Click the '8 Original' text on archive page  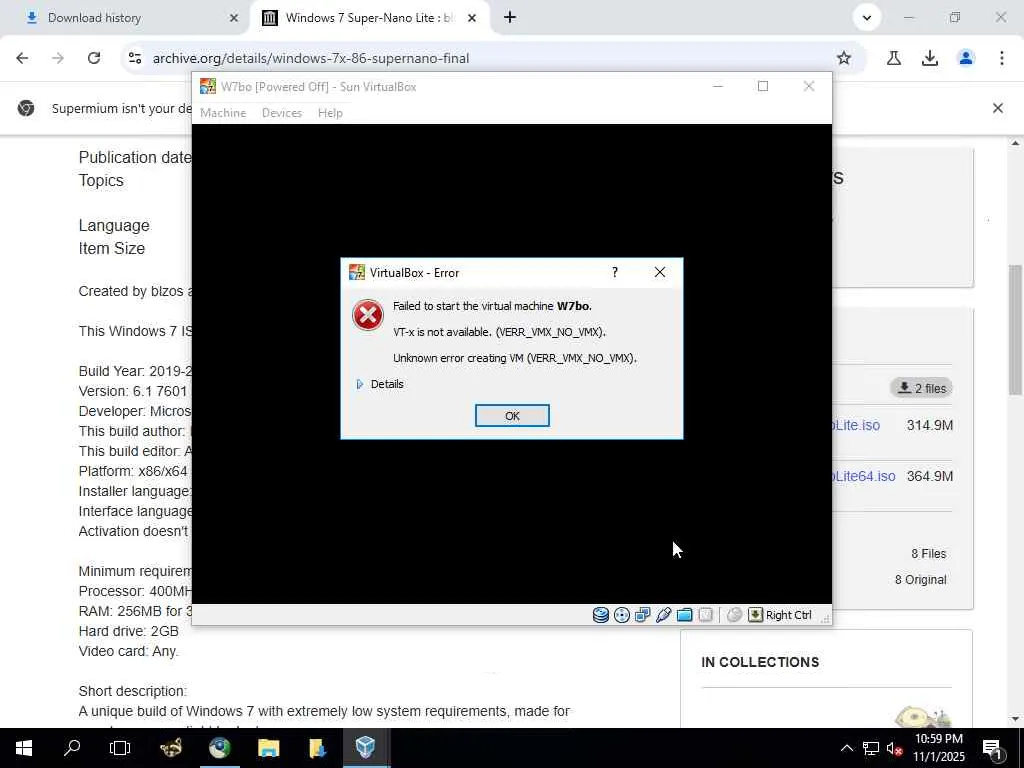tap(920, 580)
